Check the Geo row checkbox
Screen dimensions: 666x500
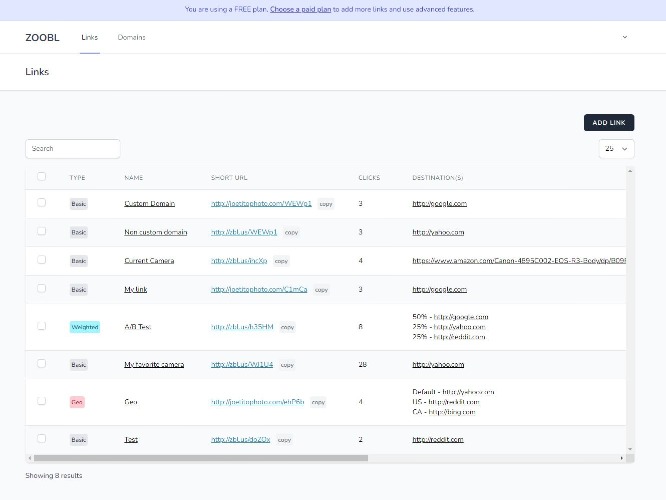point(41,401)
